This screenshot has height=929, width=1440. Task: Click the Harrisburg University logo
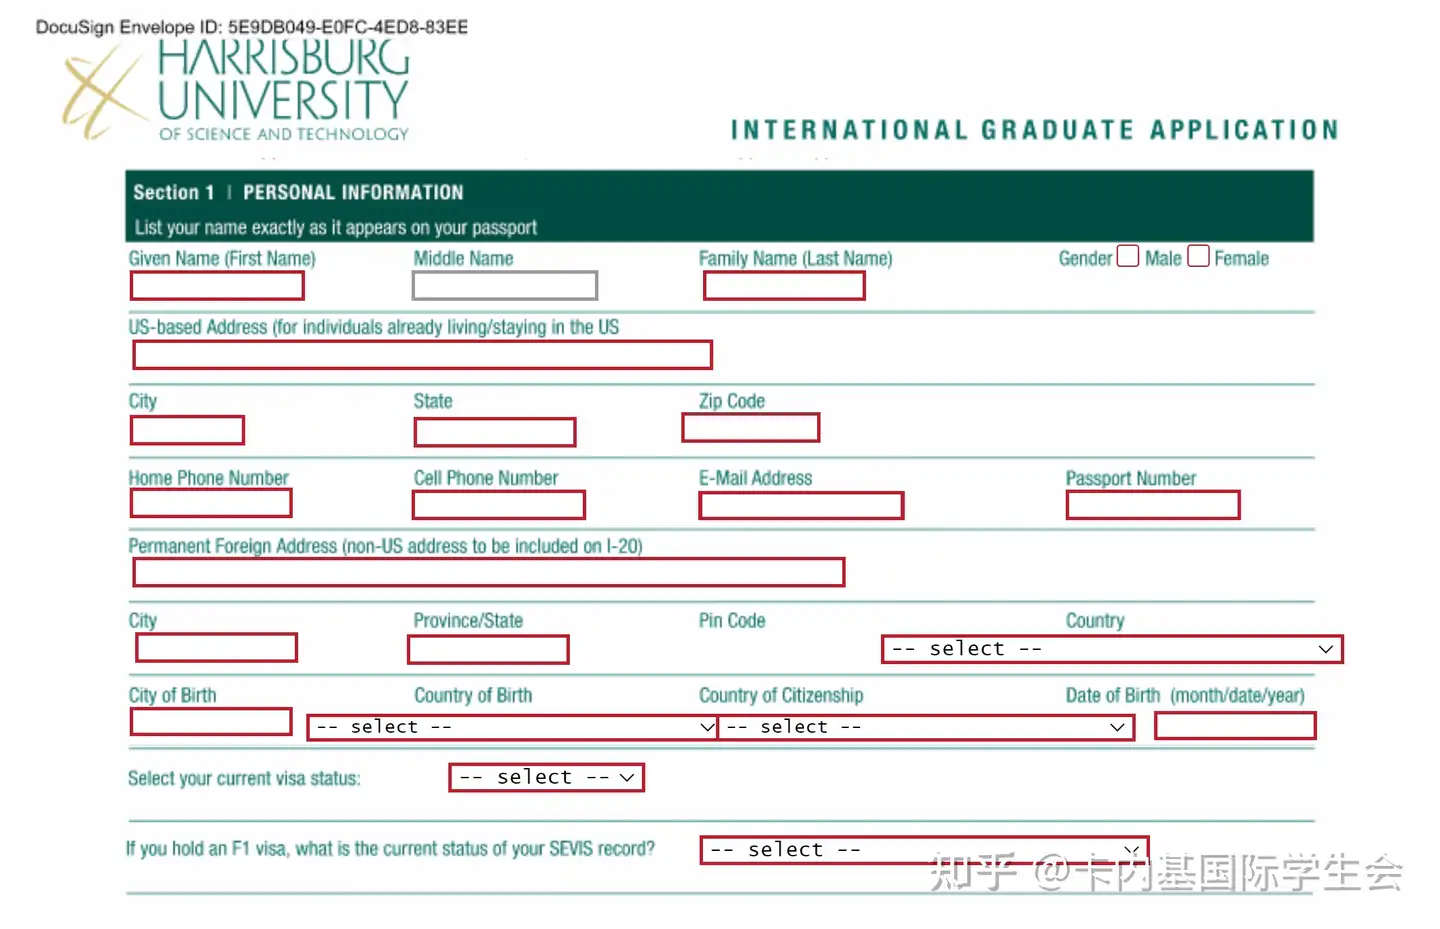click(236, 90)
